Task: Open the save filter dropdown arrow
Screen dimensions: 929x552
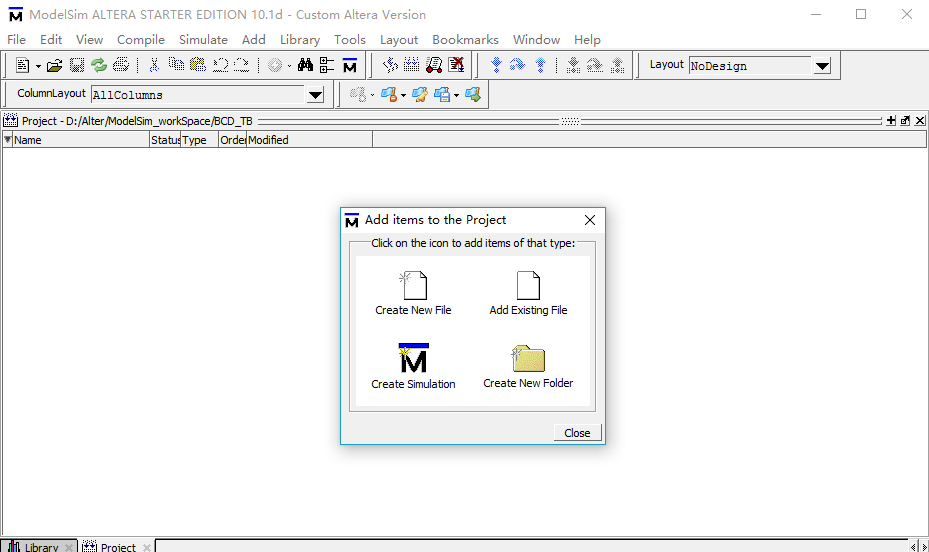Action: pos(456,95)
